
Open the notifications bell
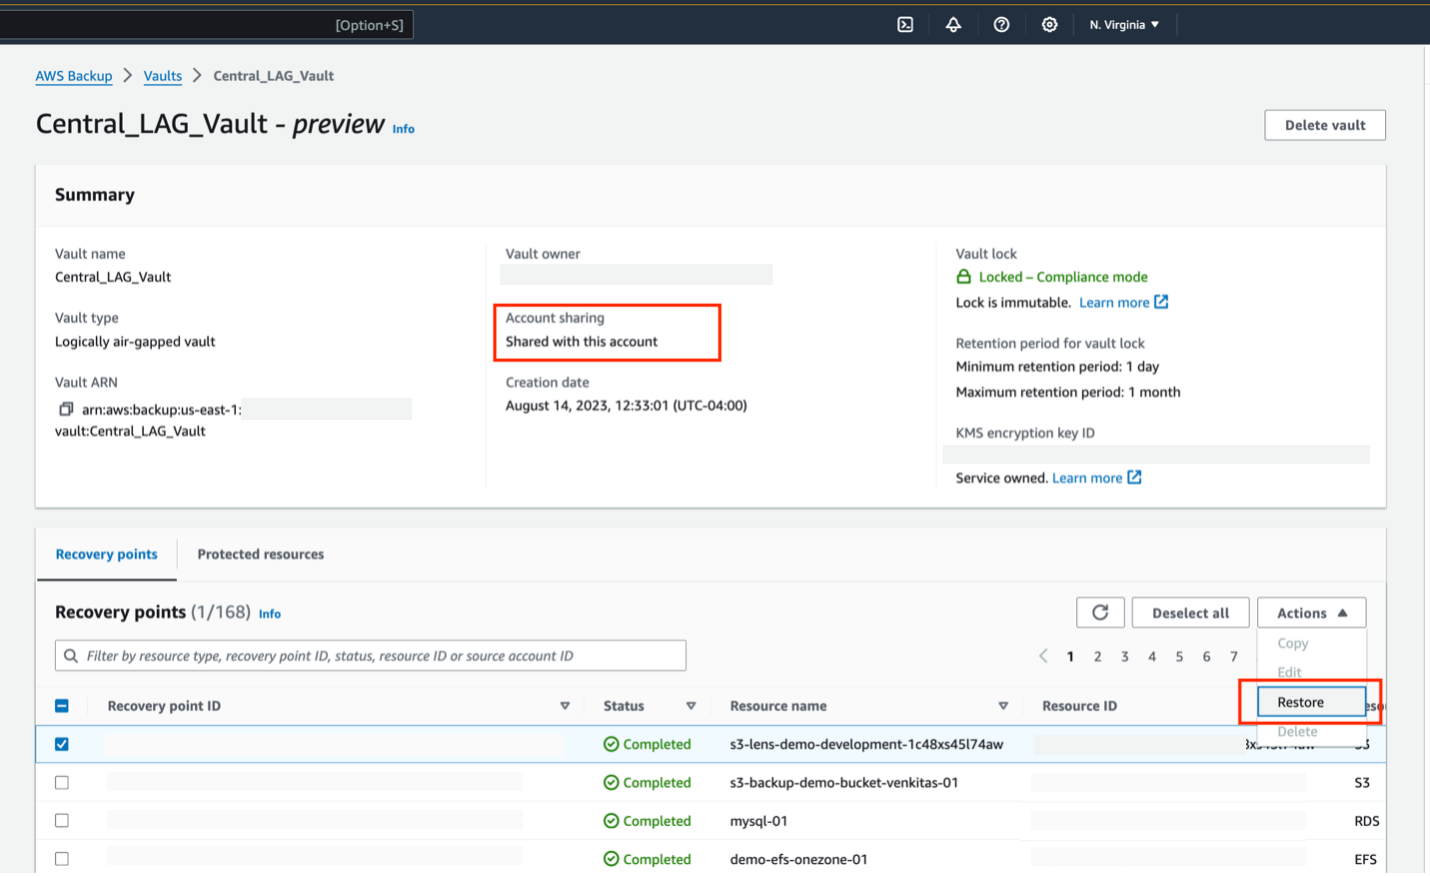click(x=953, y=25)
